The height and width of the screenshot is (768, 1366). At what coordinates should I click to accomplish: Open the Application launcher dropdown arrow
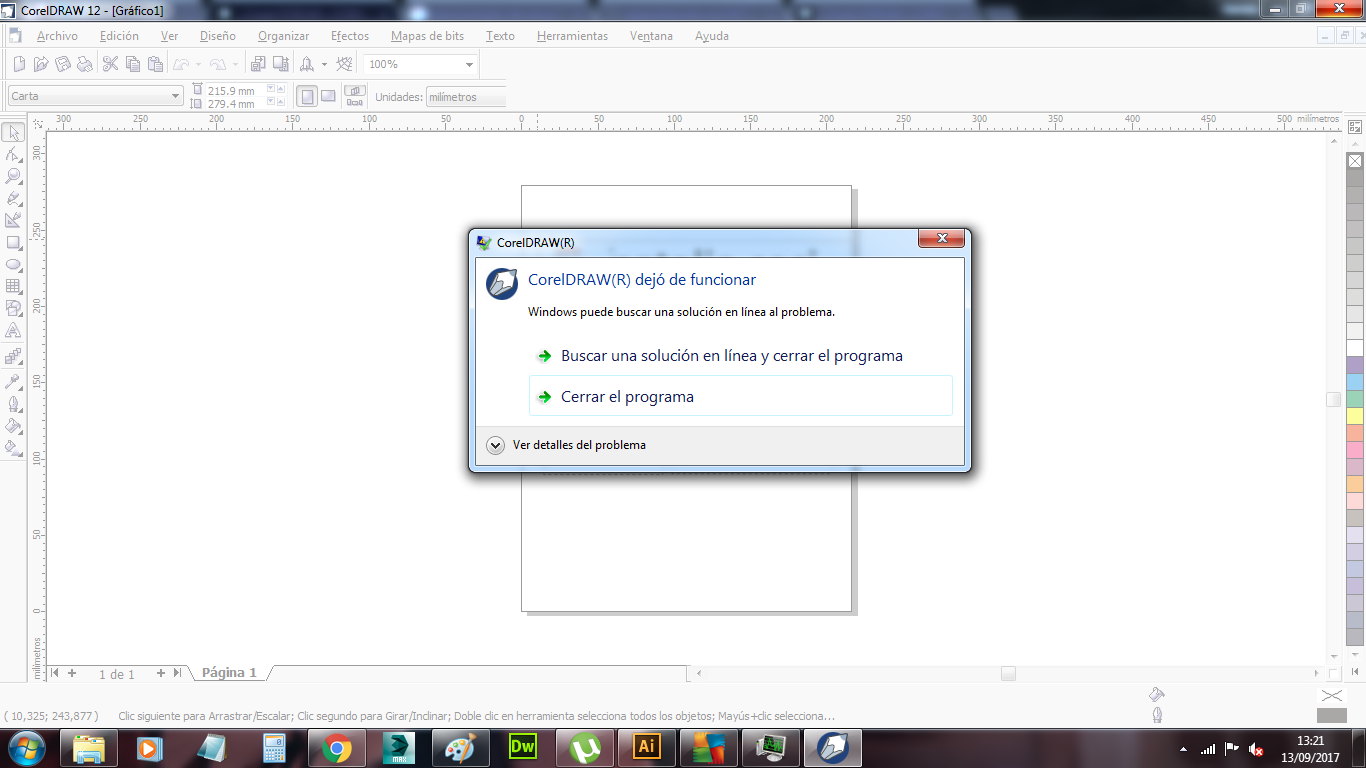324,64
